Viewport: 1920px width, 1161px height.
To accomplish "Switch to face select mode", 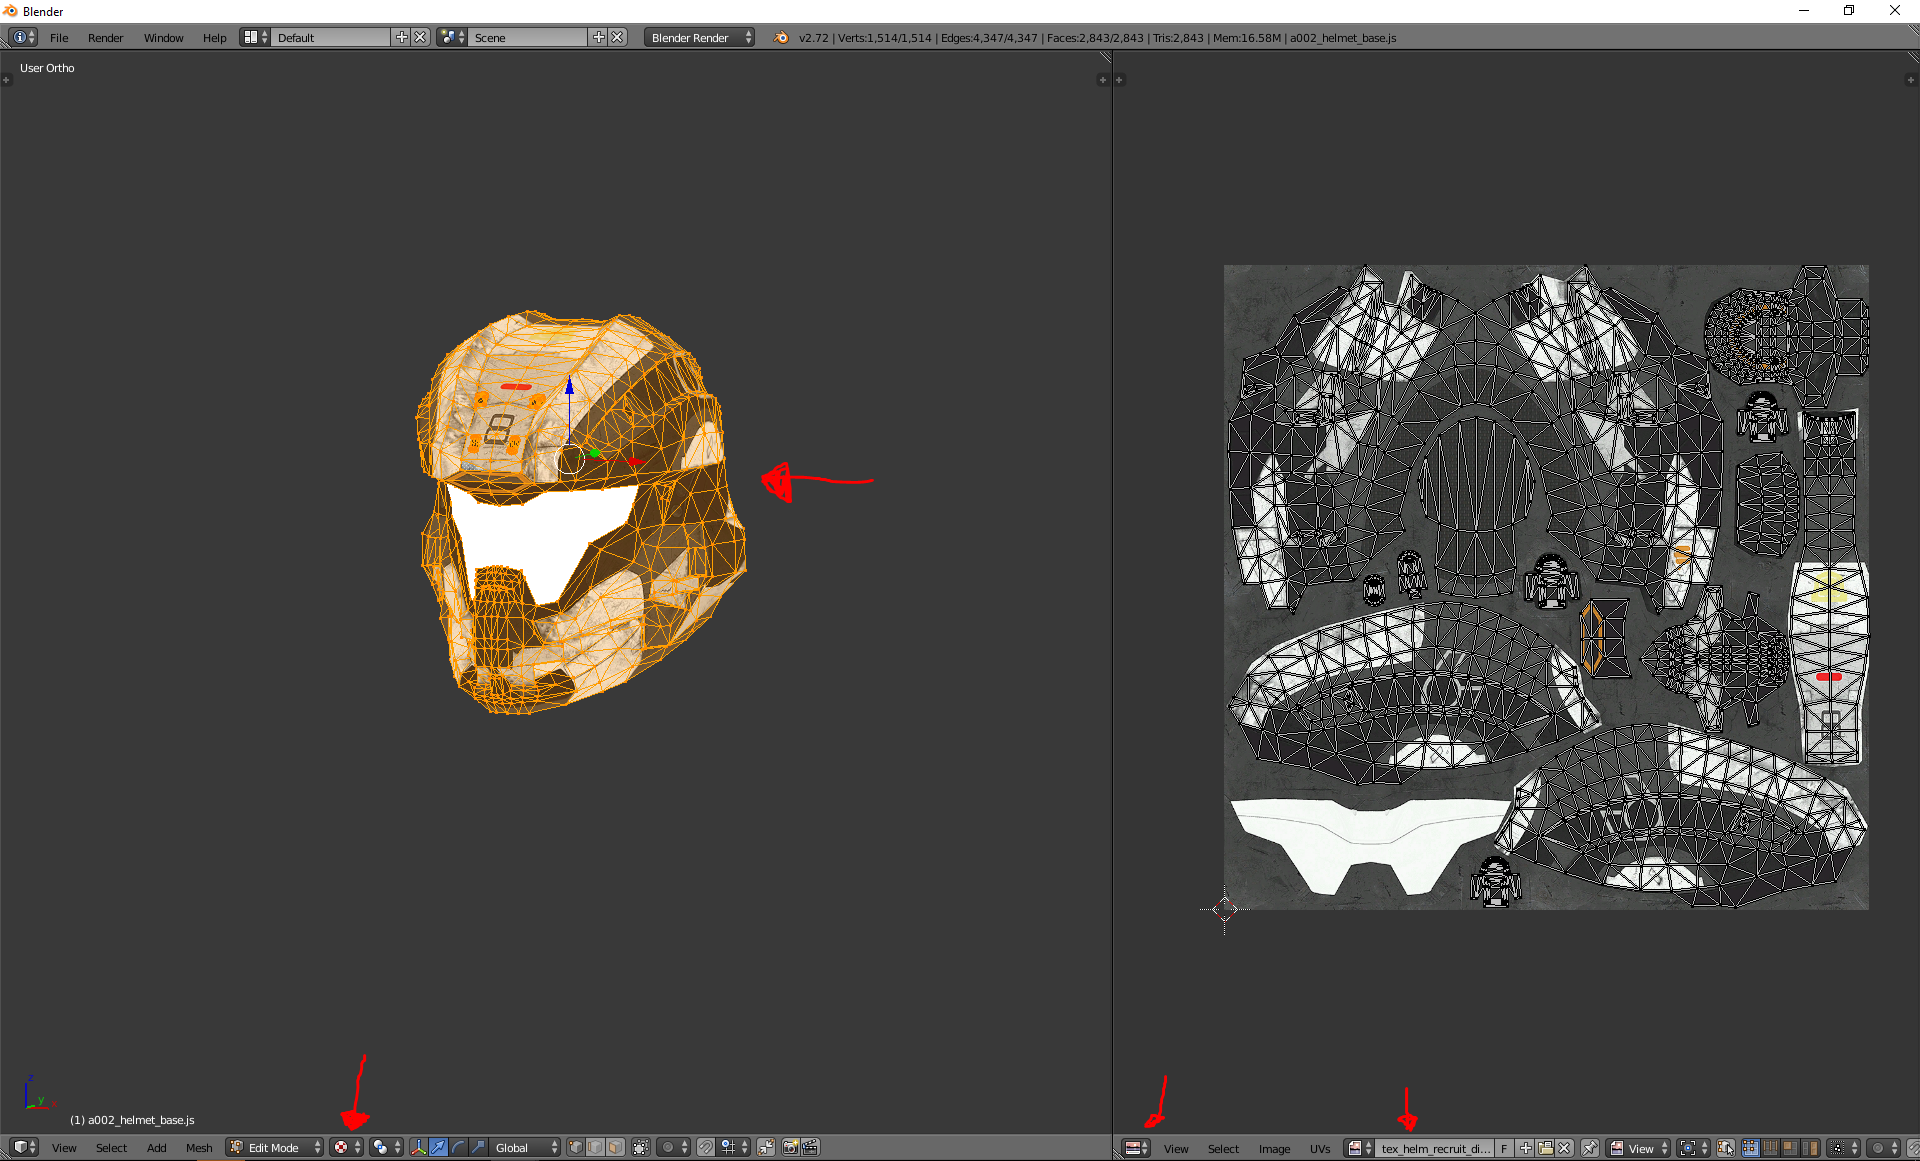I will tap(615, 1147).
